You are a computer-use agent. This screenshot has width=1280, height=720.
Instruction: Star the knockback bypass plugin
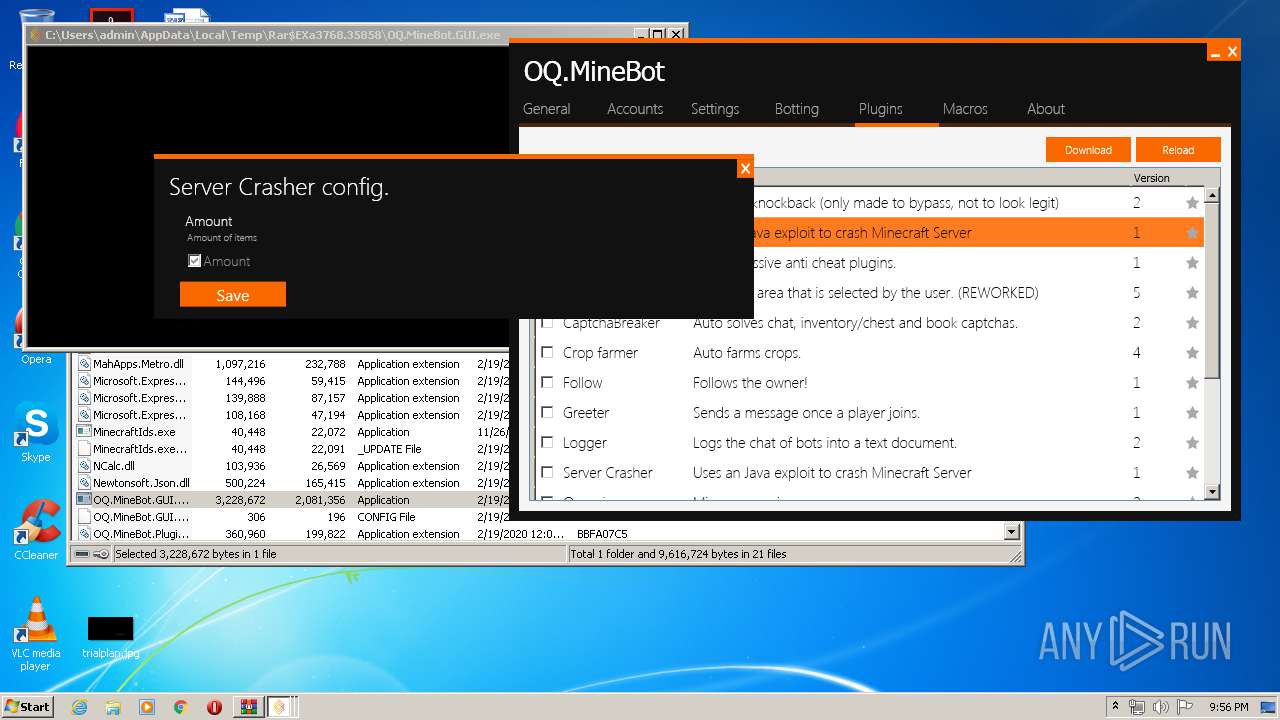coord(1192,203)
